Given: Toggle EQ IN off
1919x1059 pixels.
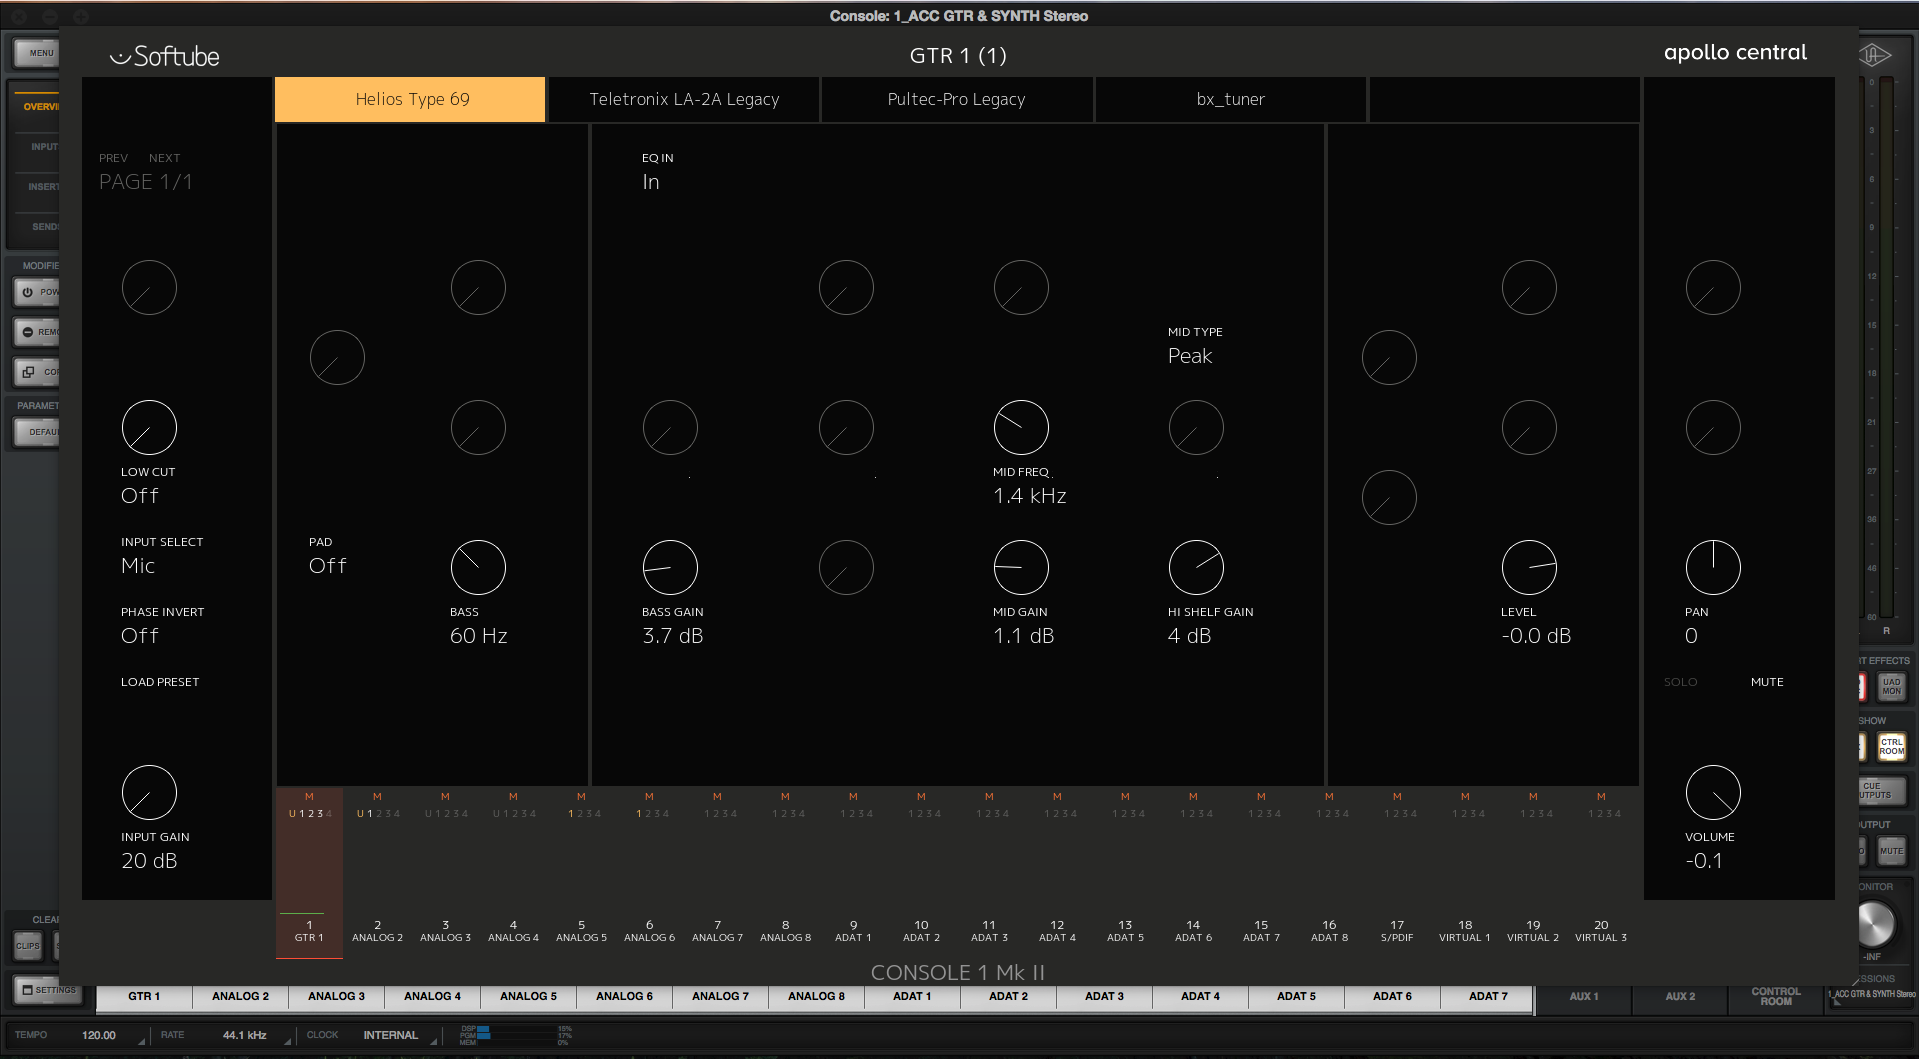Looking at the screenshot, I should click(x=650, y=181).
